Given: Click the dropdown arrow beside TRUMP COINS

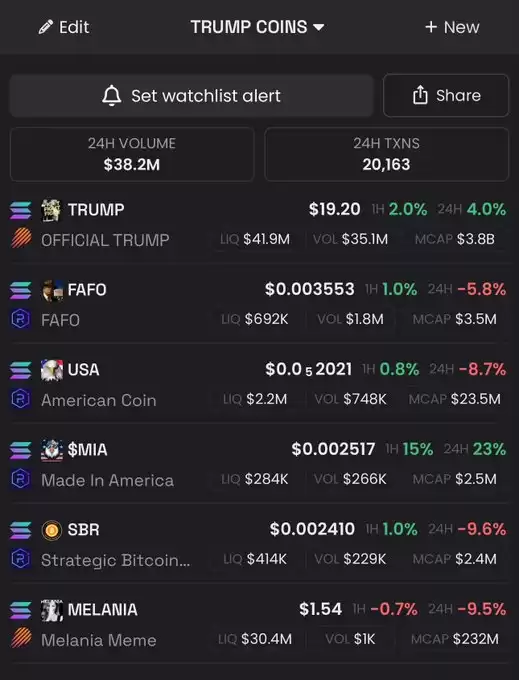Looking at the screenshot, I should click(319, 27).
